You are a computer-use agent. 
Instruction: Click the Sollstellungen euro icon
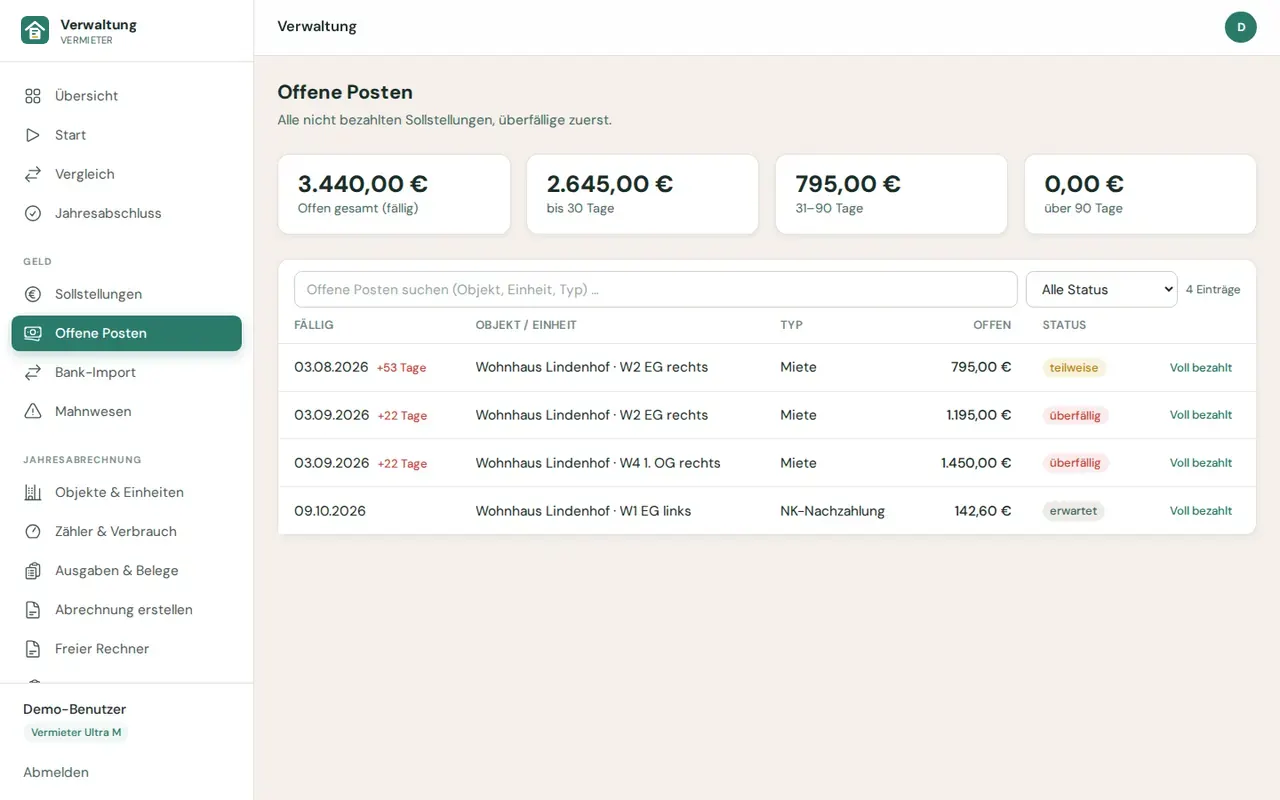[33, 294]
